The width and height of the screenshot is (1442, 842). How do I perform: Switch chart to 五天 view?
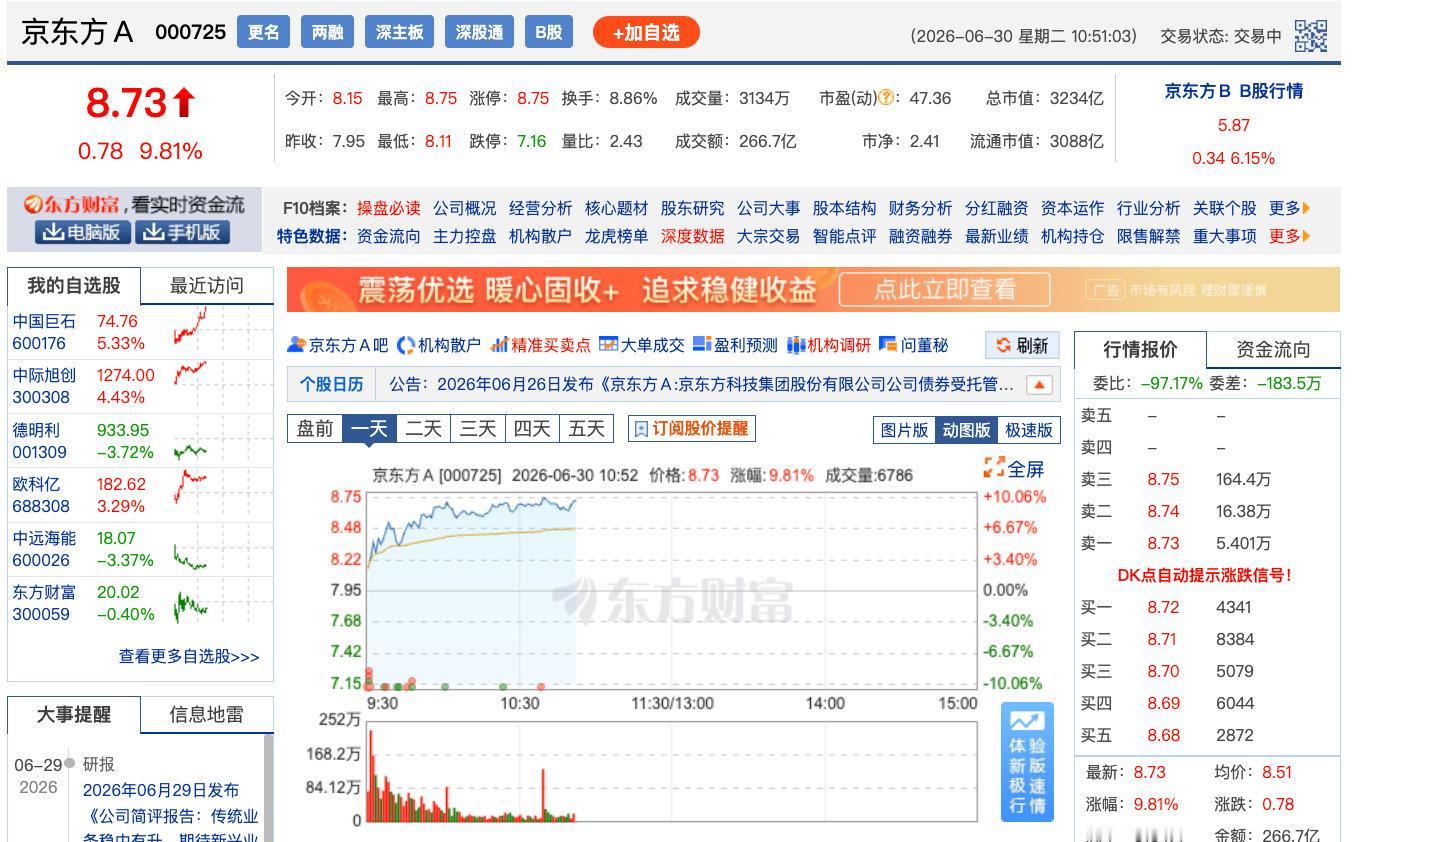(586, 428)
